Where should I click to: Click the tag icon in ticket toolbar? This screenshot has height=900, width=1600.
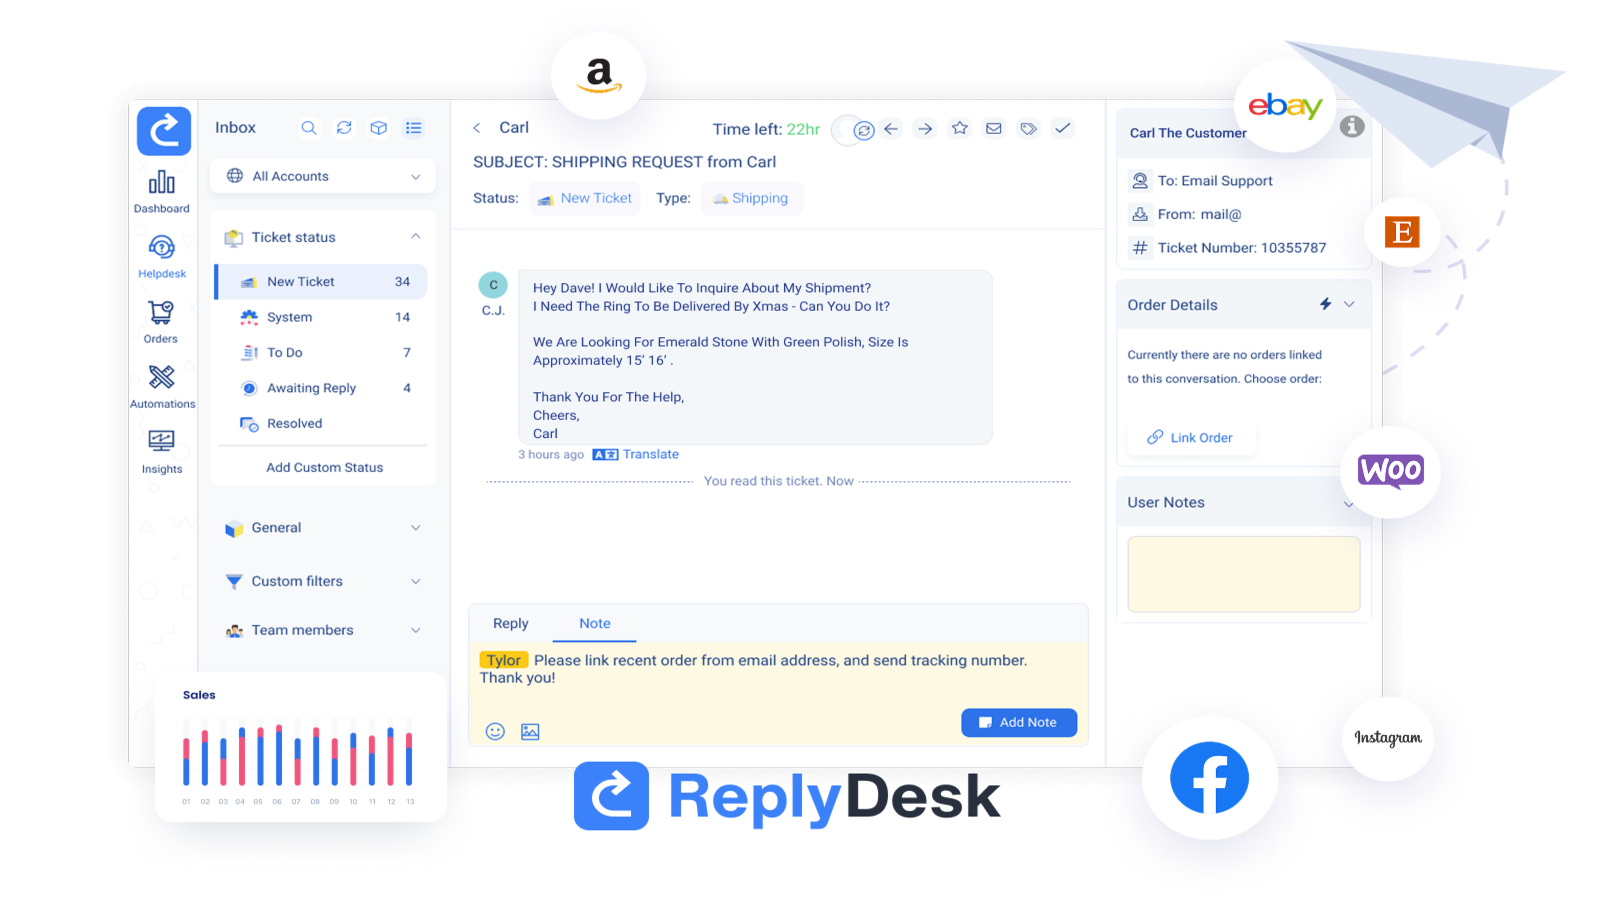[1028, 128]
